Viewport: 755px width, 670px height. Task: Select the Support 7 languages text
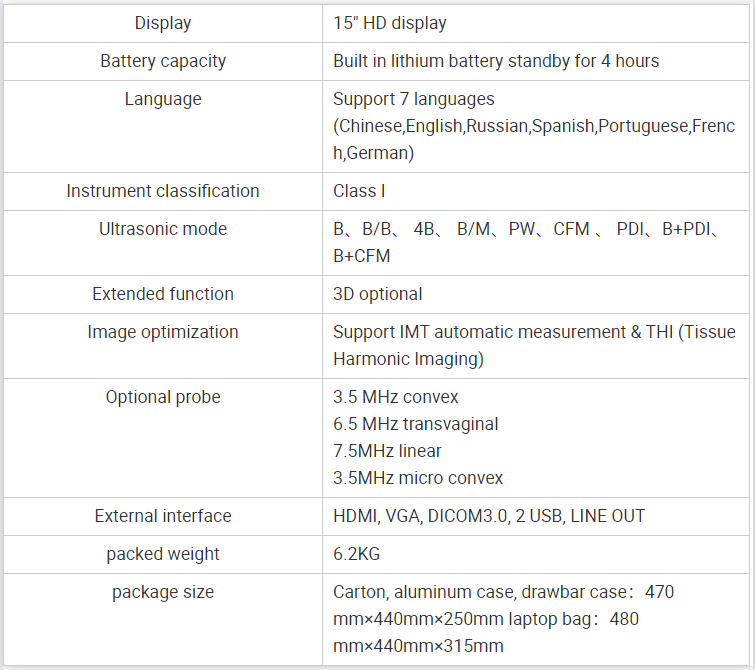(x=414, y=99)
